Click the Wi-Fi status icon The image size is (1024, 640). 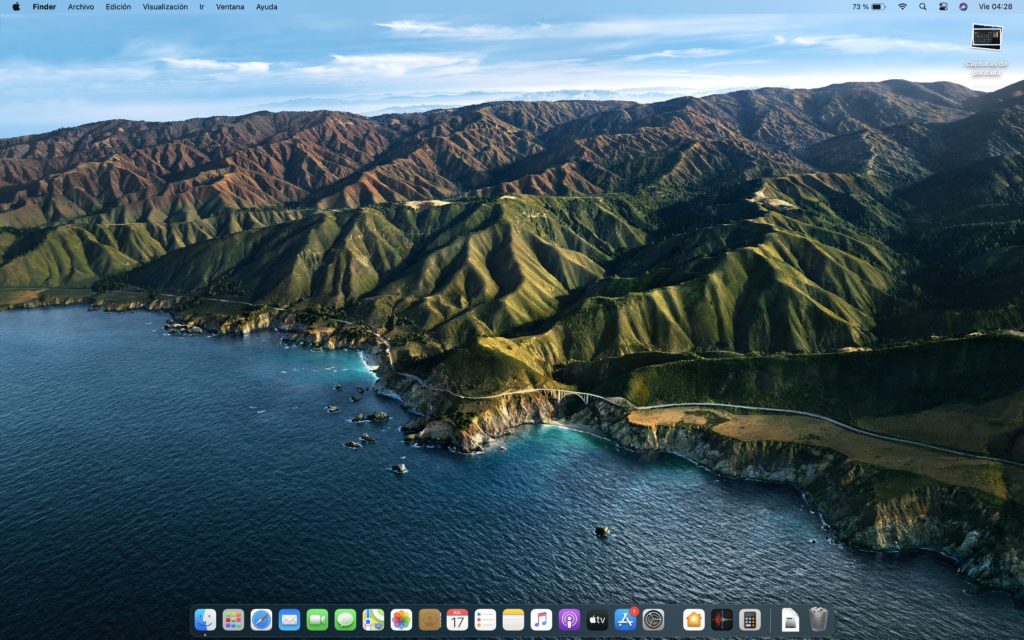(x=902, y=7)
